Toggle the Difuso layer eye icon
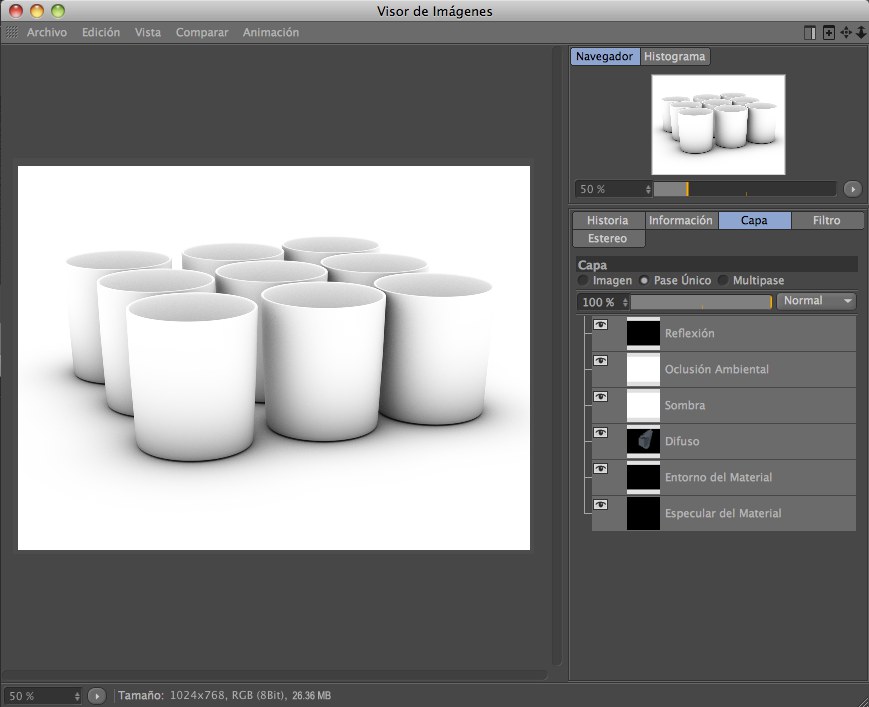Screen dimensions: 869x707 click(601, 433)
